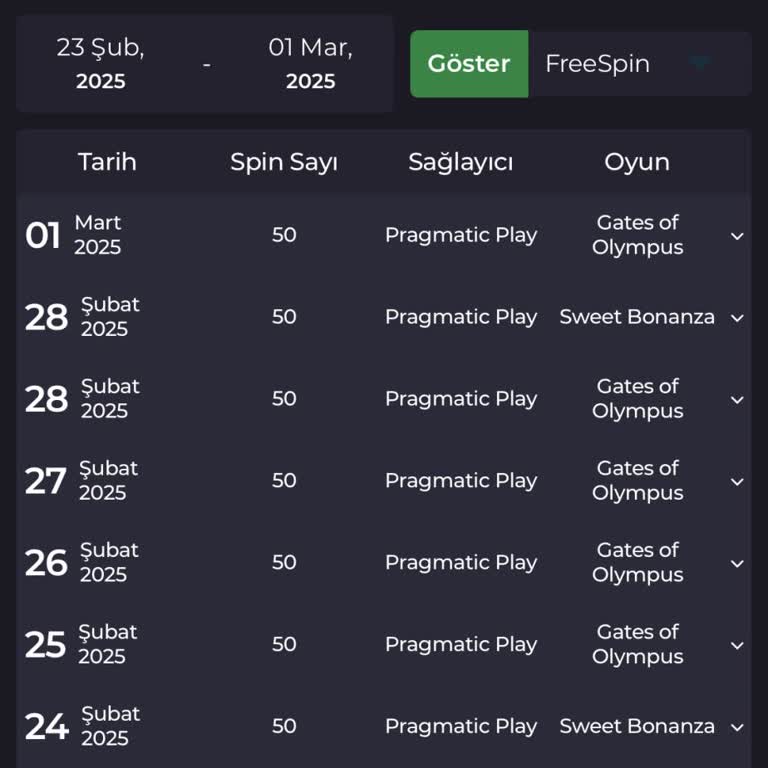The image size is (768, 768).
Task: Select the 01 Mar 2025 end date field
Action: pyautogui.click(x=310, y=64)
